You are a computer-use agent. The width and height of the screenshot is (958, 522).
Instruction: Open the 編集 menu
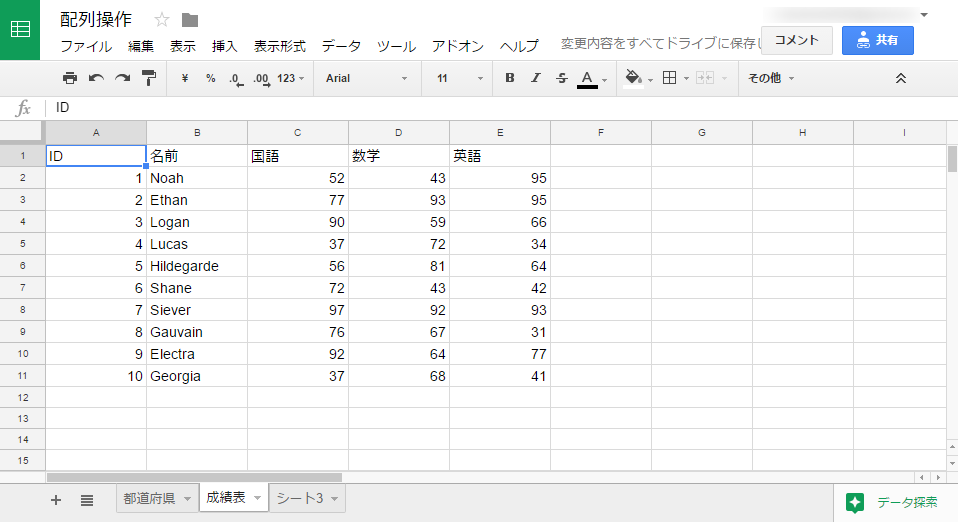click(x=141, y=46)
